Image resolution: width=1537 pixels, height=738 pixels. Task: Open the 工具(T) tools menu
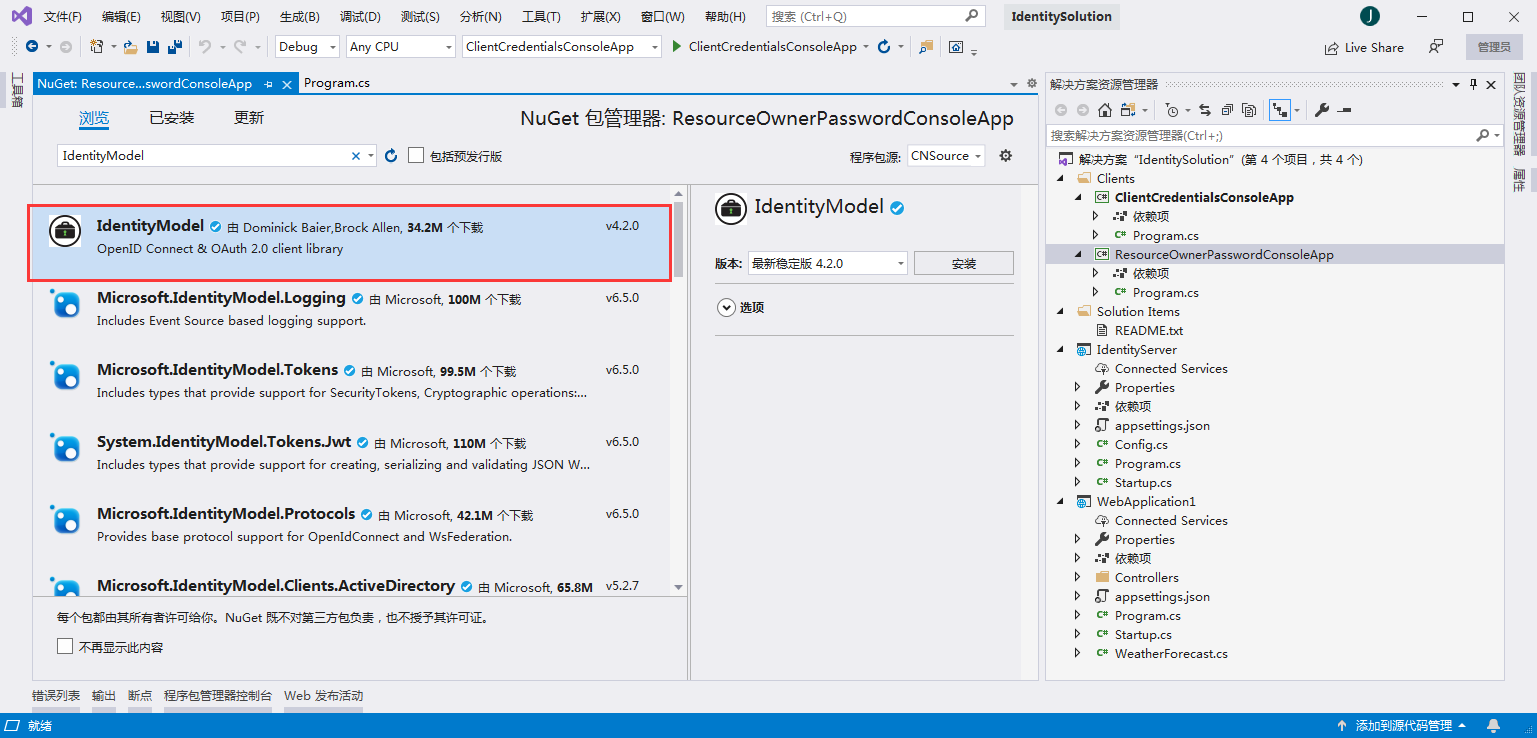[541, 17]
